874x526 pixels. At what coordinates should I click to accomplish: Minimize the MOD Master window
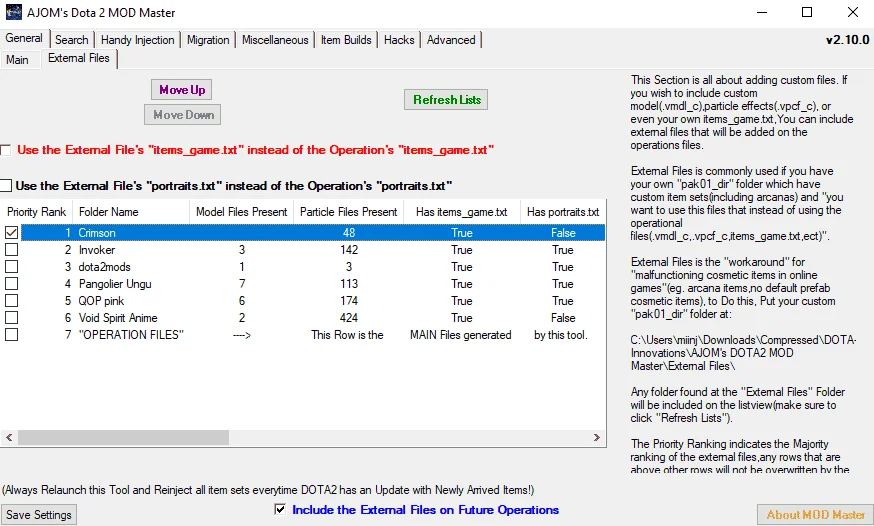tap(761, 12)
